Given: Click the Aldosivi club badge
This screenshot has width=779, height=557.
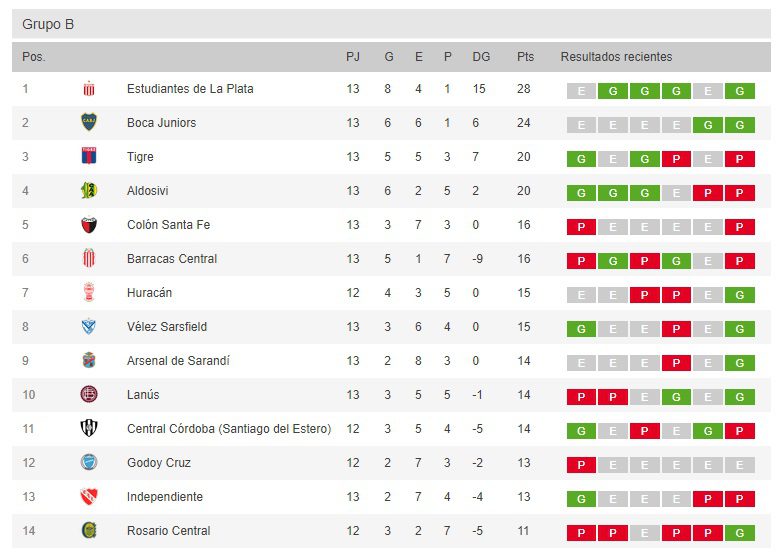Looking at the screenshot, I should coord(88,191).
